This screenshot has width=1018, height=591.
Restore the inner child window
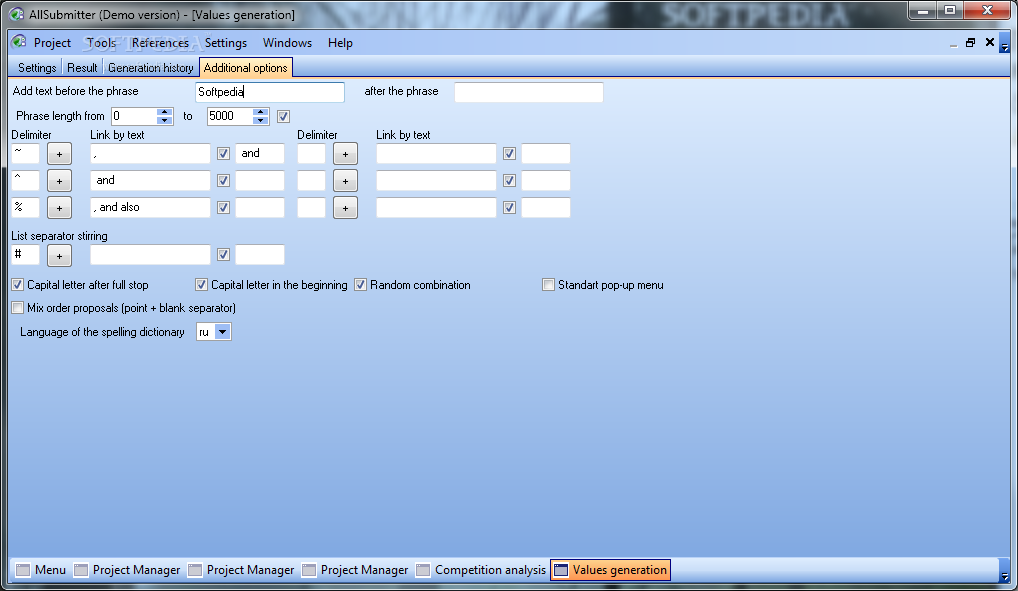[x=971, y=42]
